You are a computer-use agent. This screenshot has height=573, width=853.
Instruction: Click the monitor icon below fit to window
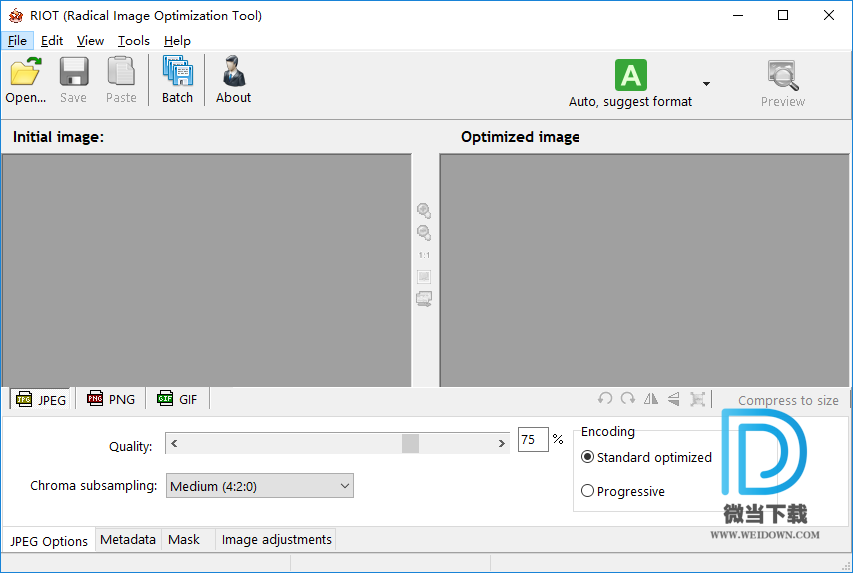pos(424,299)
